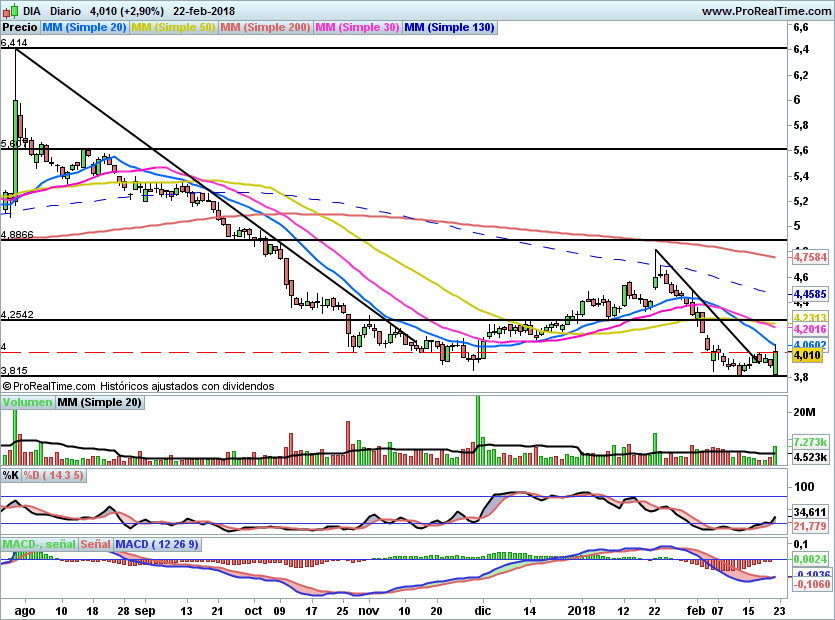The width and height of the screenshot is (835, 620).
Task: Click the 4,010 (+2,90%) quote text
Action: point(127,11)
